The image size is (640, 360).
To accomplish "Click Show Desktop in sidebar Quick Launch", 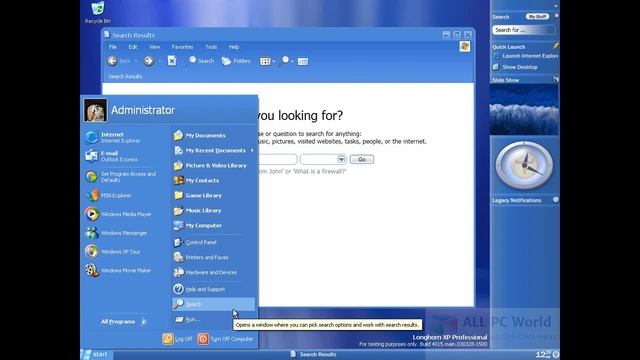I will pos(515,67).
